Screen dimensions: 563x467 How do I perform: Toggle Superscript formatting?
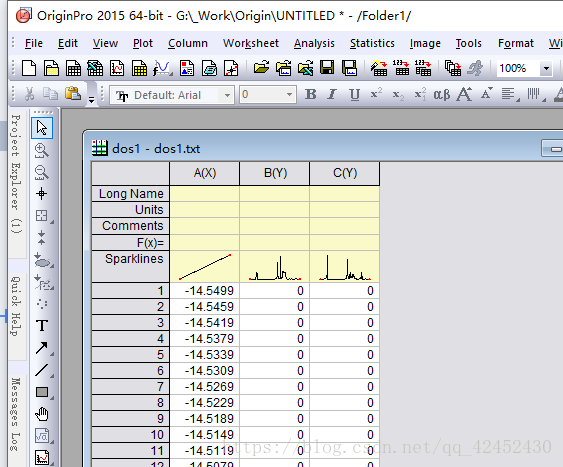click(376, 94)
